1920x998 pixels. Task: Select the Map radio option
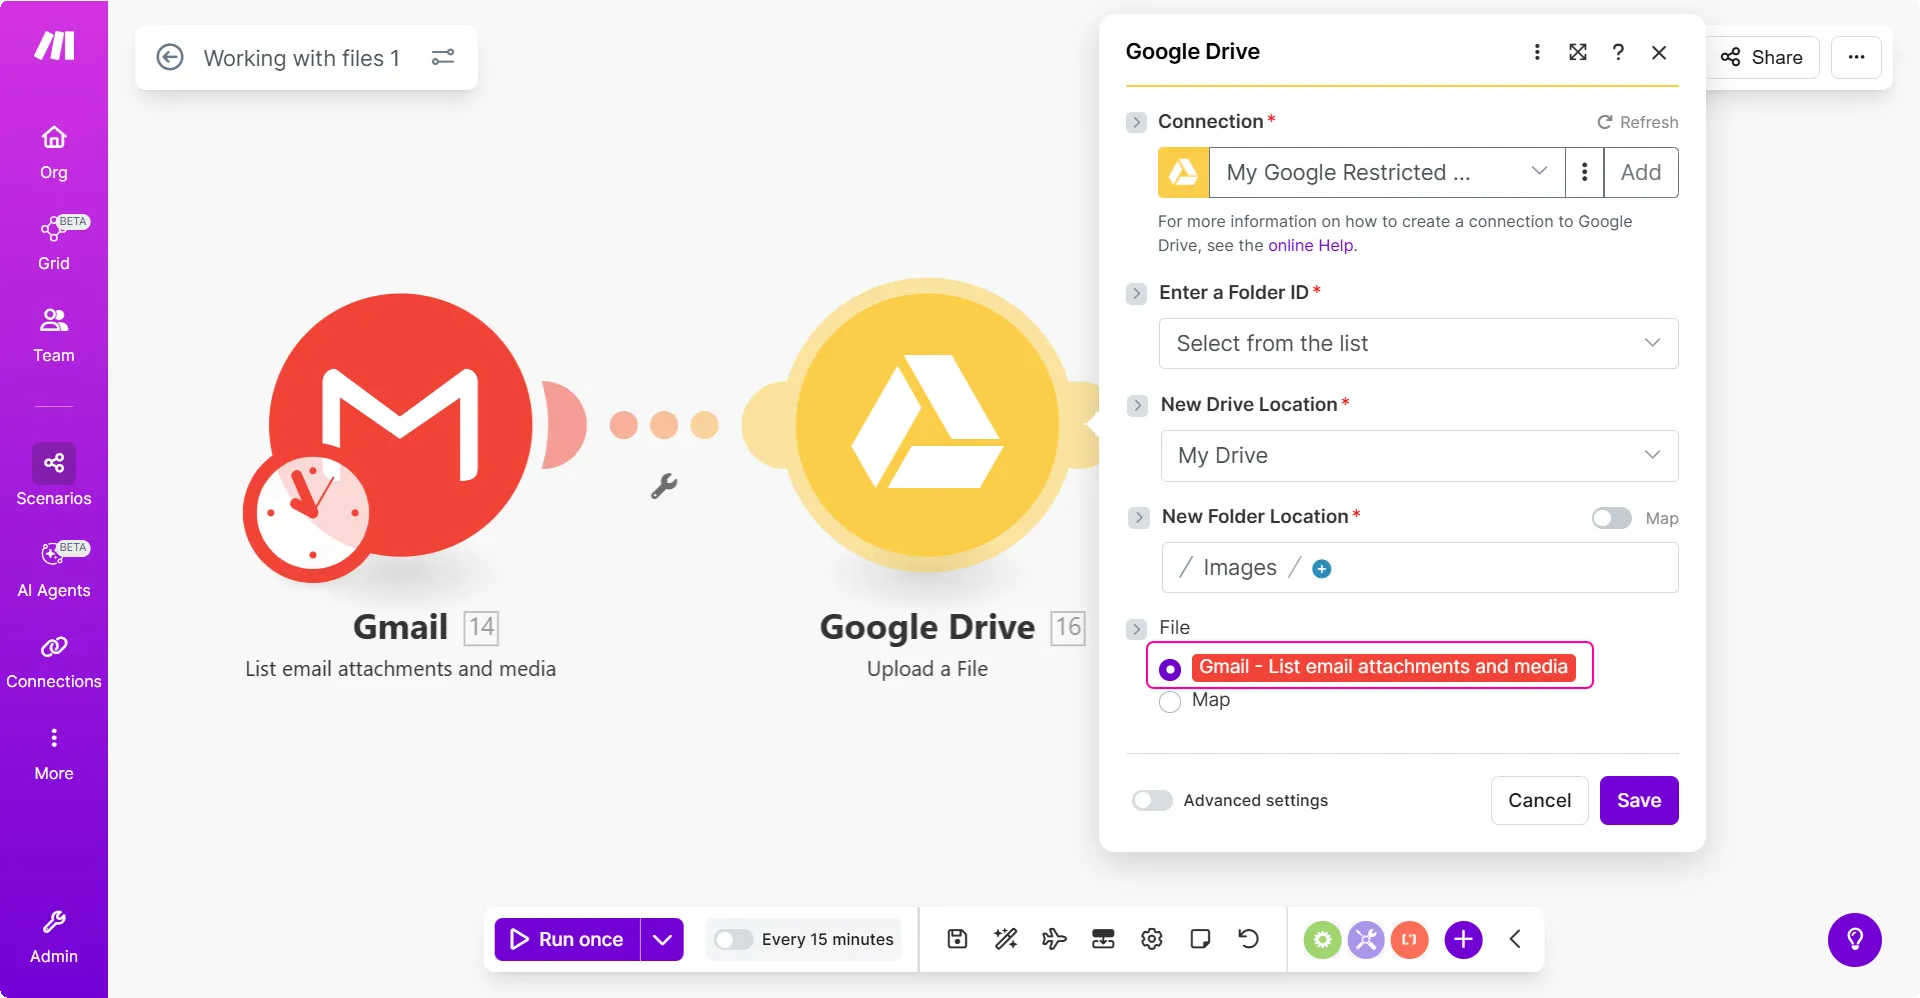tap(1170, 702)
